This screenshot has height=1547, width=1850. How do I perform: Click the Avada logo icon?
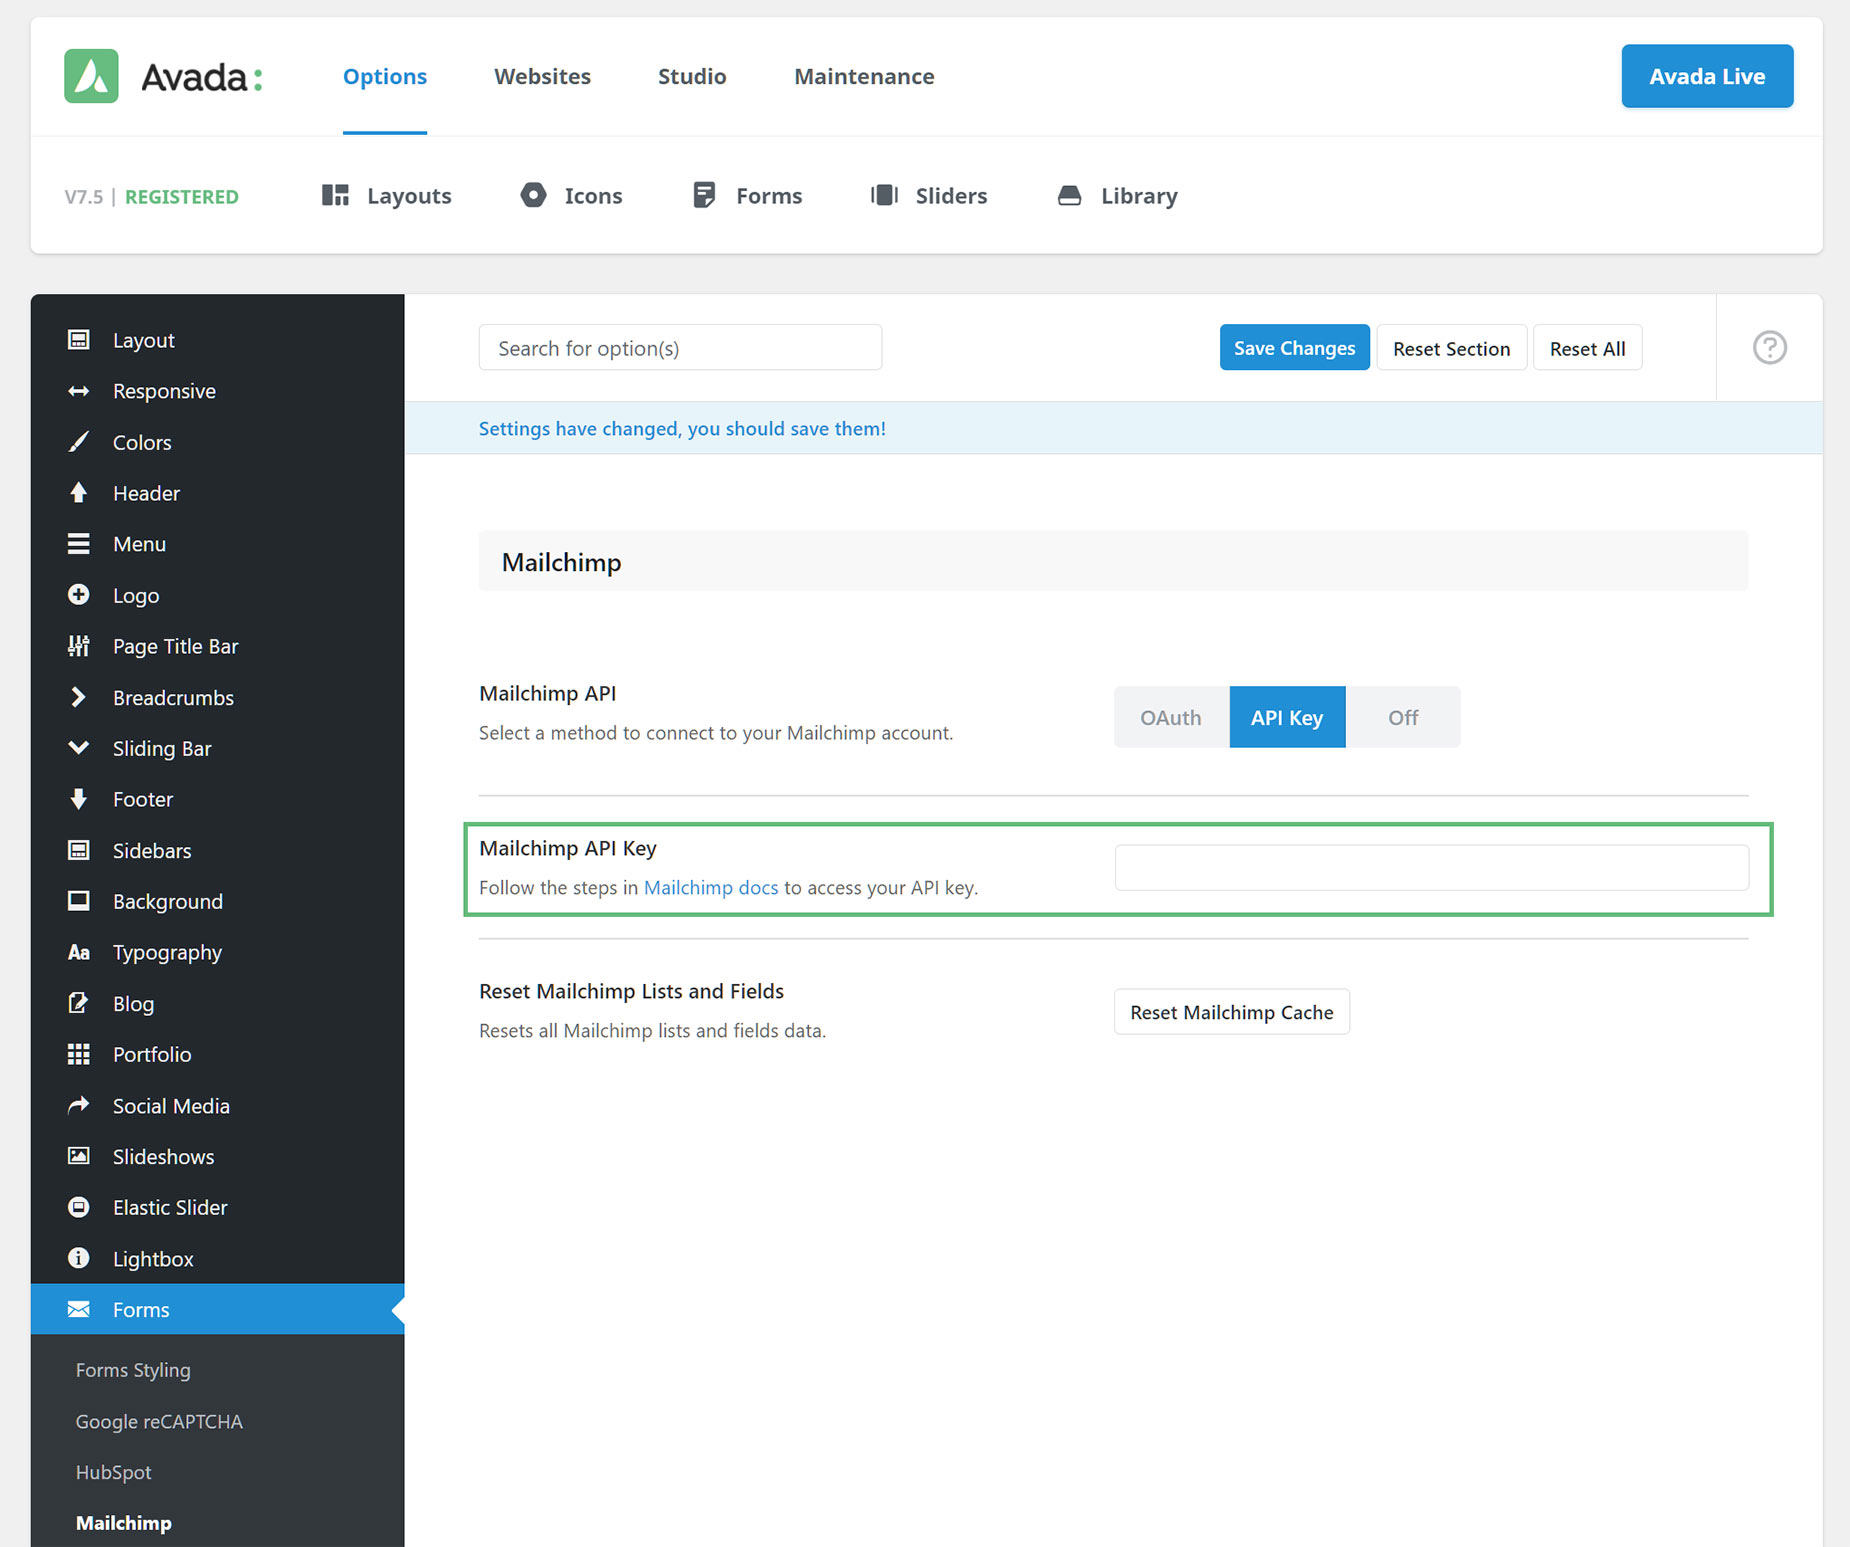(x=91, y=76)
